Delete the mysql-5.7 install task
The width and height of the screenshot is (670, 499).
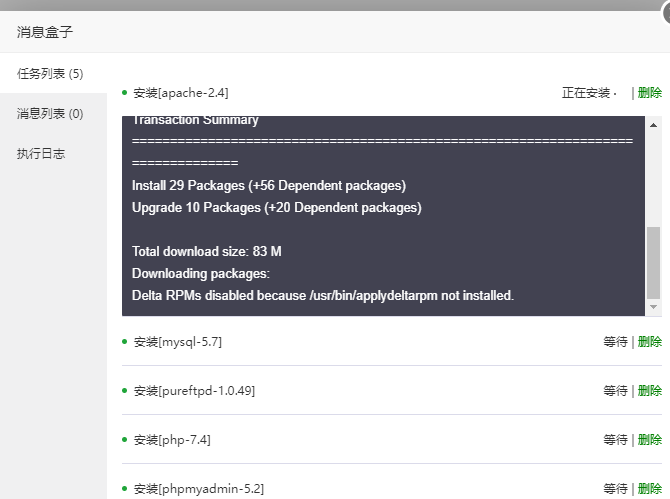649,342
